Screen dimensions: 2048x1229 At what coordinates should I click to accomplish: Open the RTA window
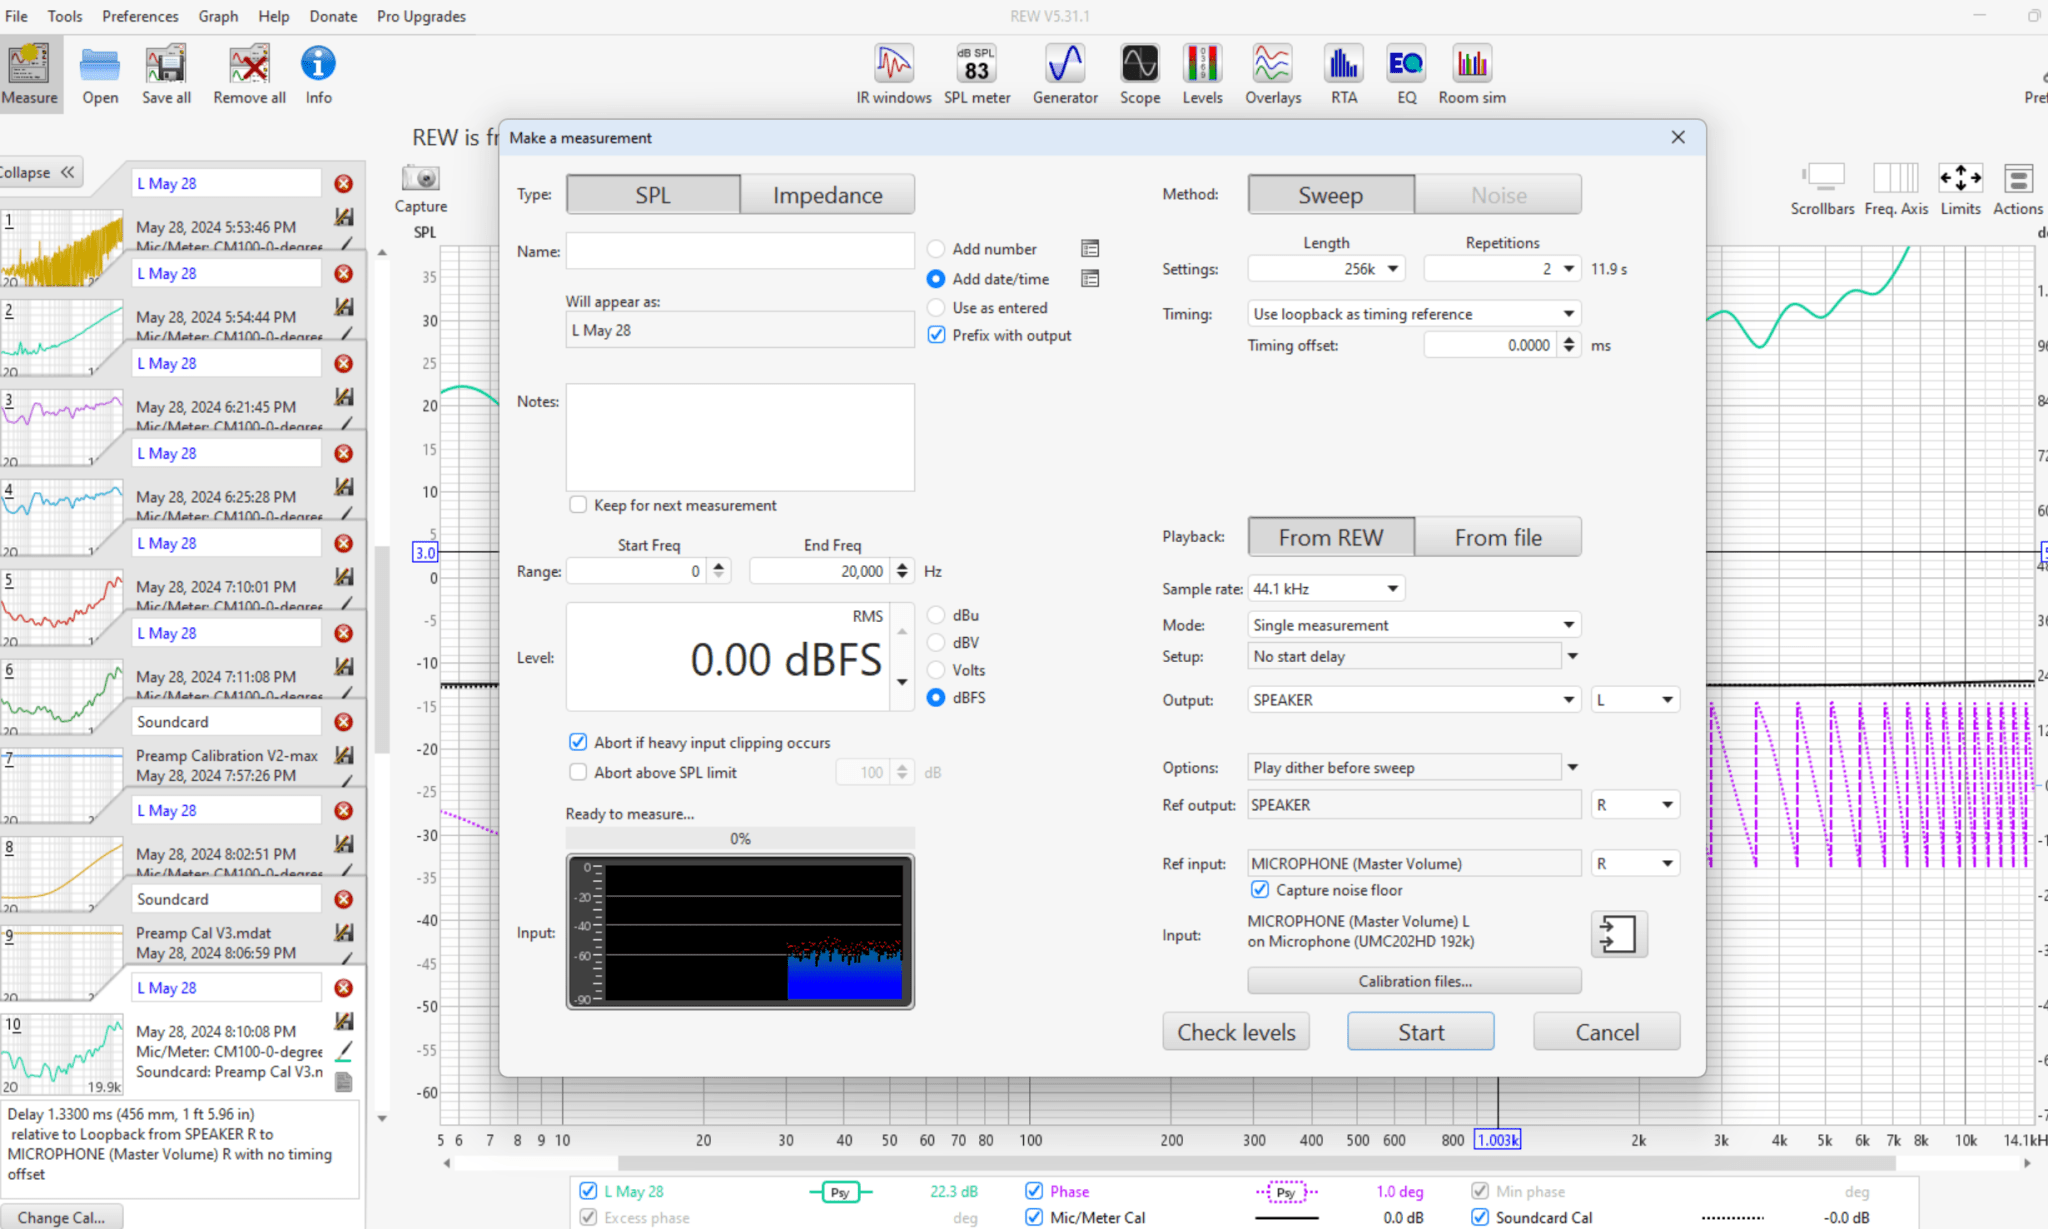(x=1344, y=74)
